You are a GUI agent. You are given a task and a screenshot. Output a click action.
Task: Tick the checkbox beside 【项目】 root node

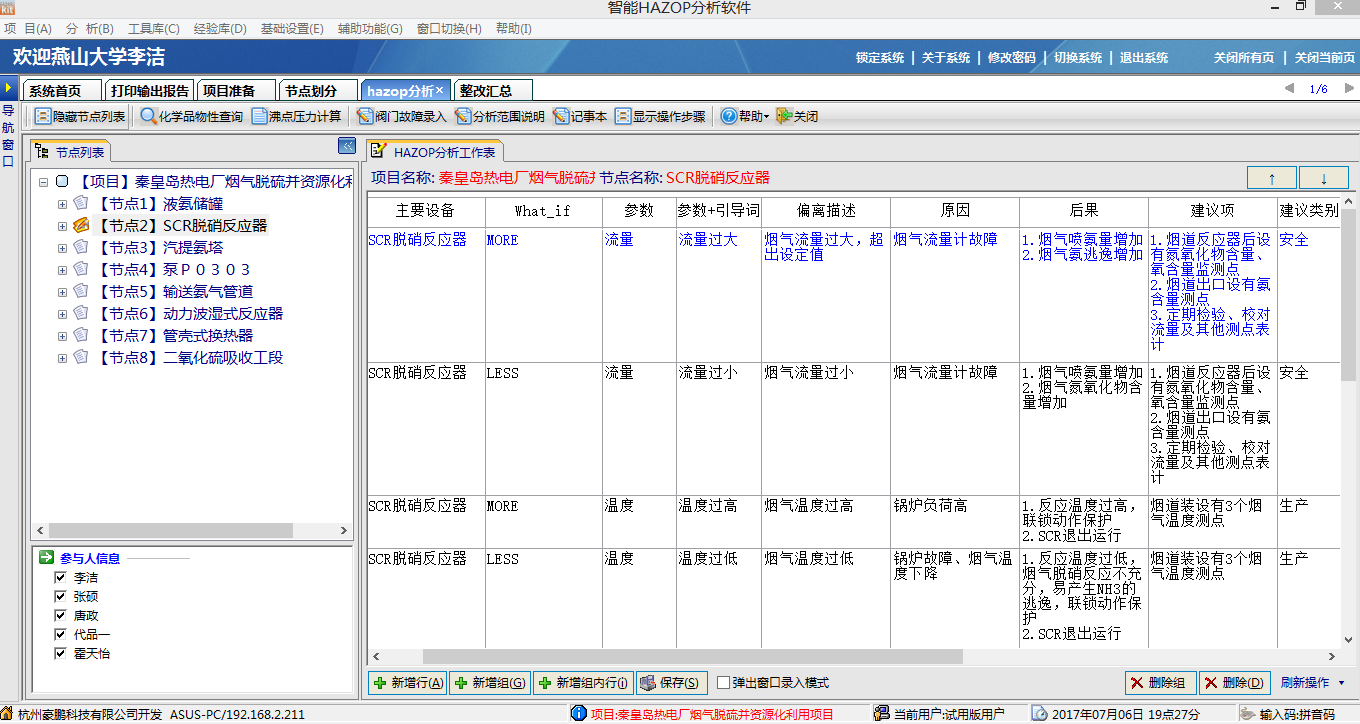point(62,182)
